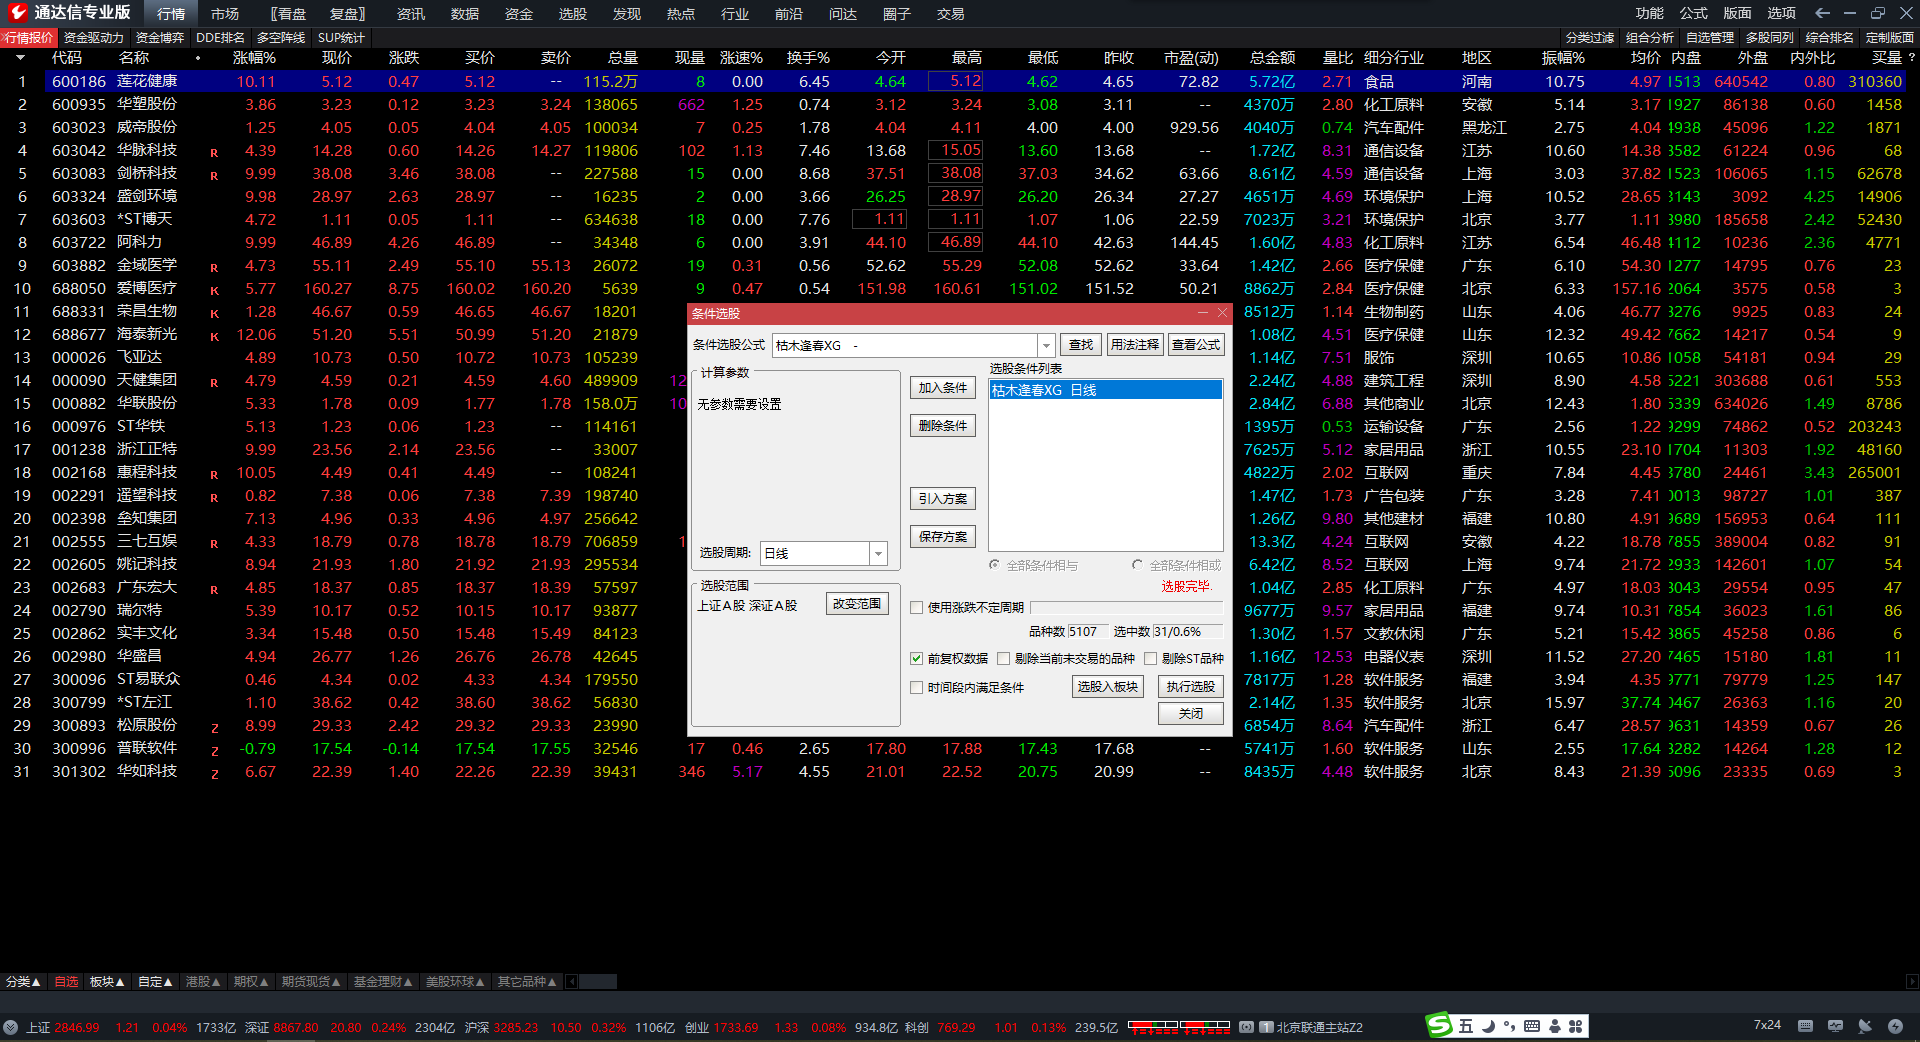Expand the 期权 category menu

[x=251, y=982]
